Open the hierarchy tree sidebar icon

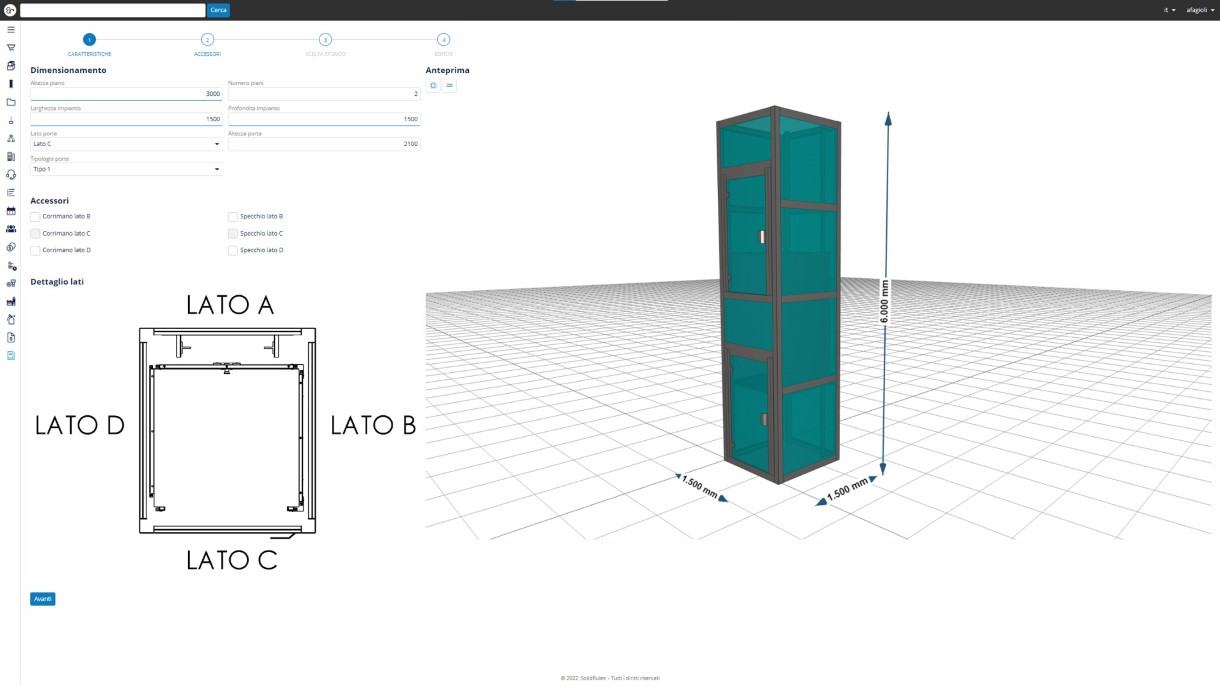click(x=11, y=138)
